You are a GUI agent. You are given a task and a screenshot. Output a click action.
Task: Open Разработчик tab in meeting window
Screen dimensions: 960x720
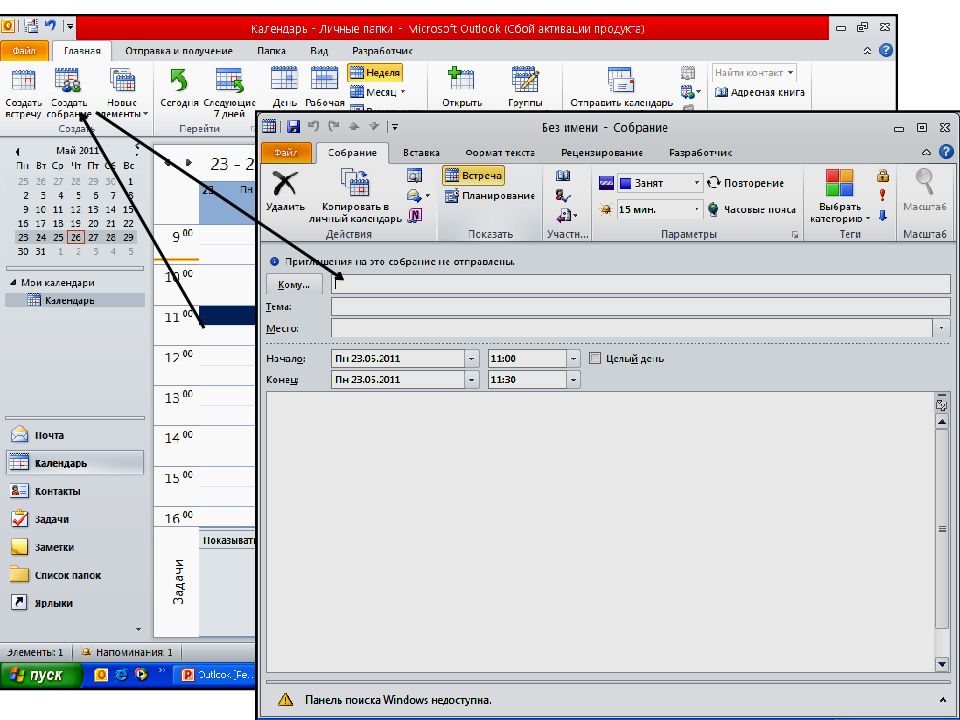coord(700,152)
